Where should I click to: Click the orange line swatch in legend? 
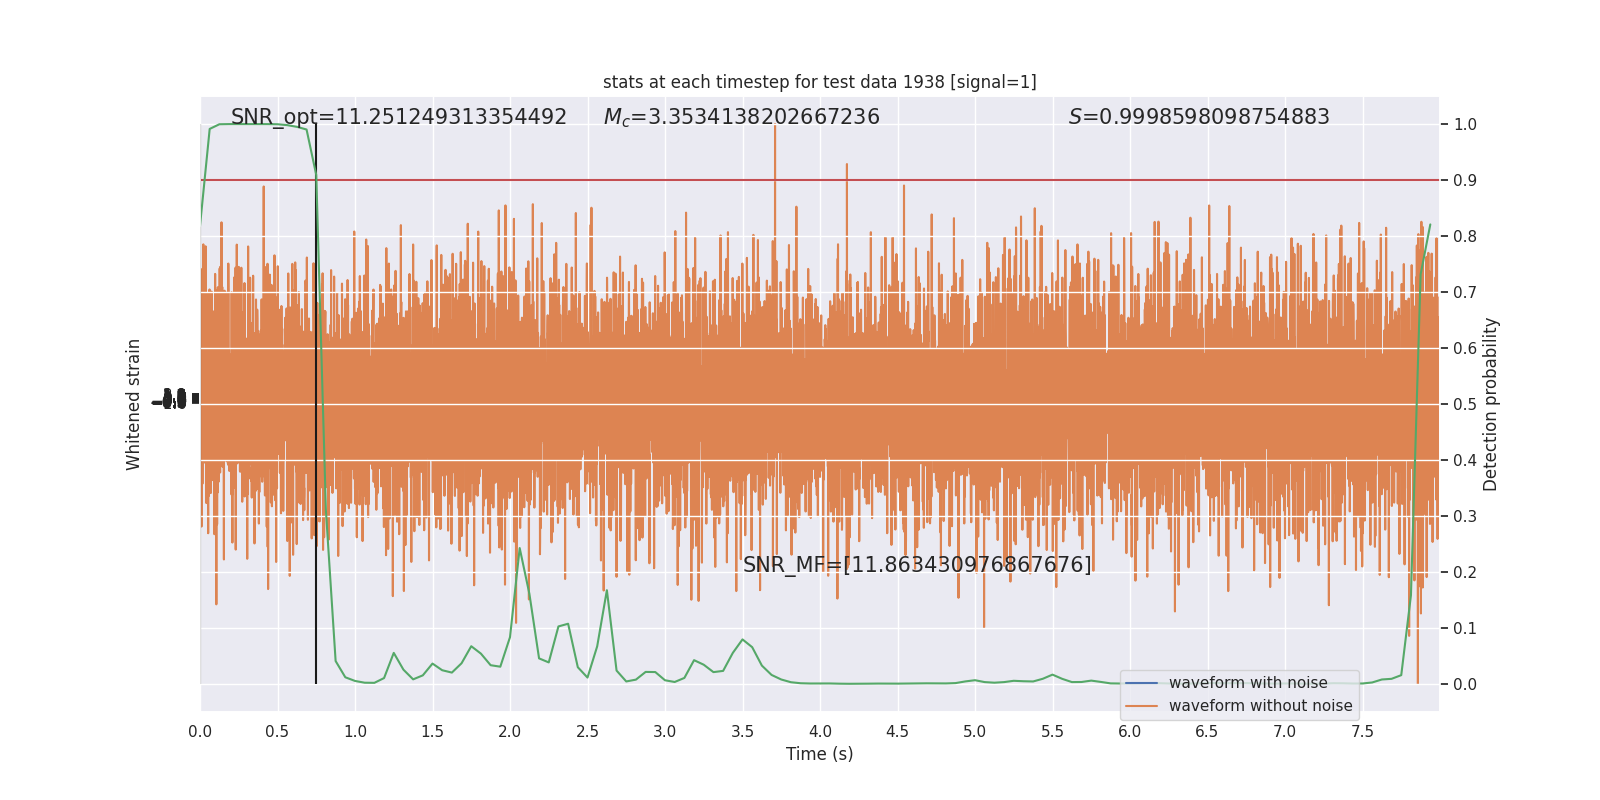pos(1141,706)
